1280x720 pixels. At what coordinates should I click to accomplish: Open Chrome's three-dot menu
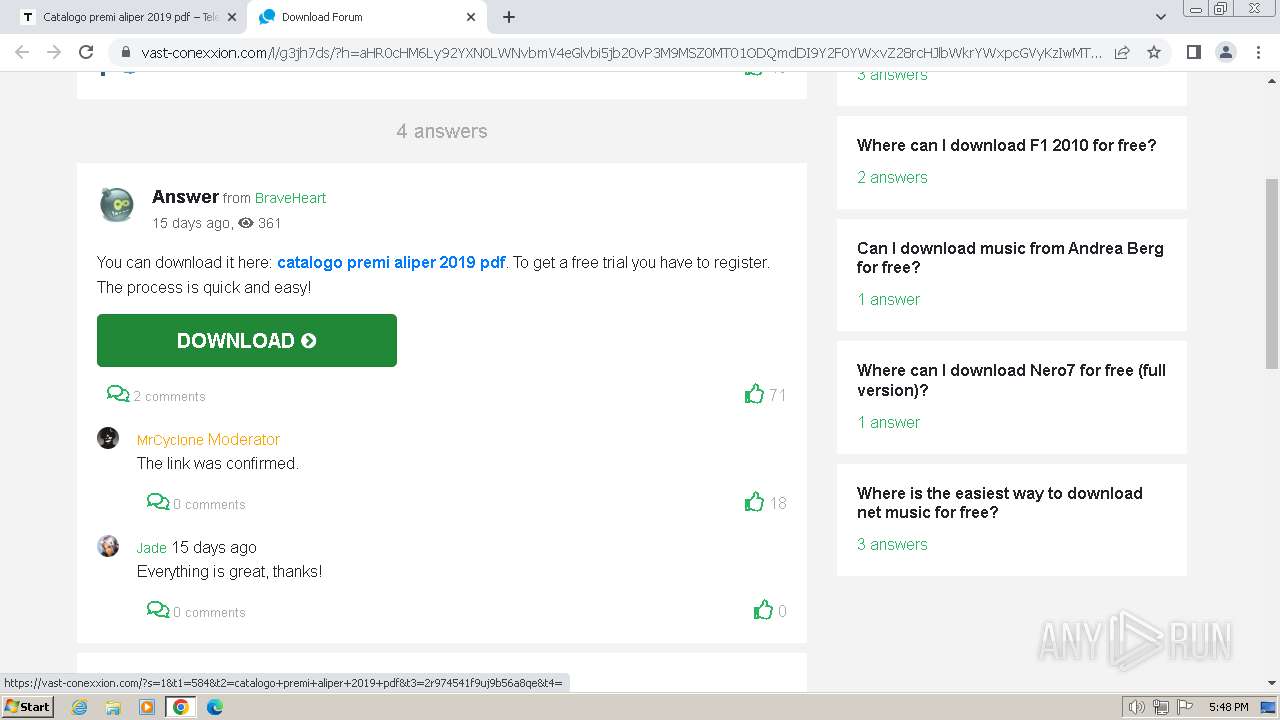point(1258,52)
